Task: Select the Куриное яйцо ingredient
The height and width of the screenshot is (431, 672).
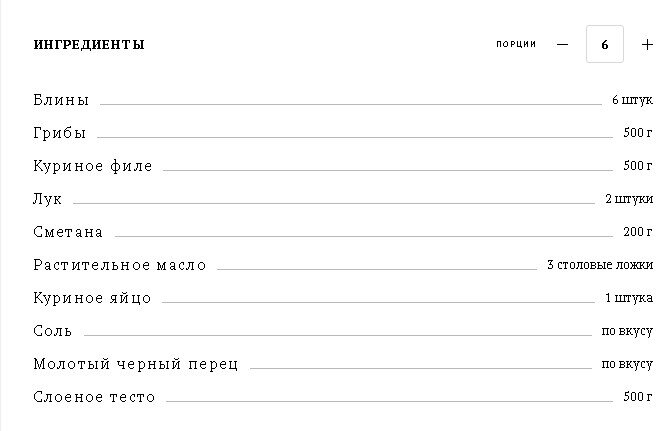Action: [x=92, y=298]
